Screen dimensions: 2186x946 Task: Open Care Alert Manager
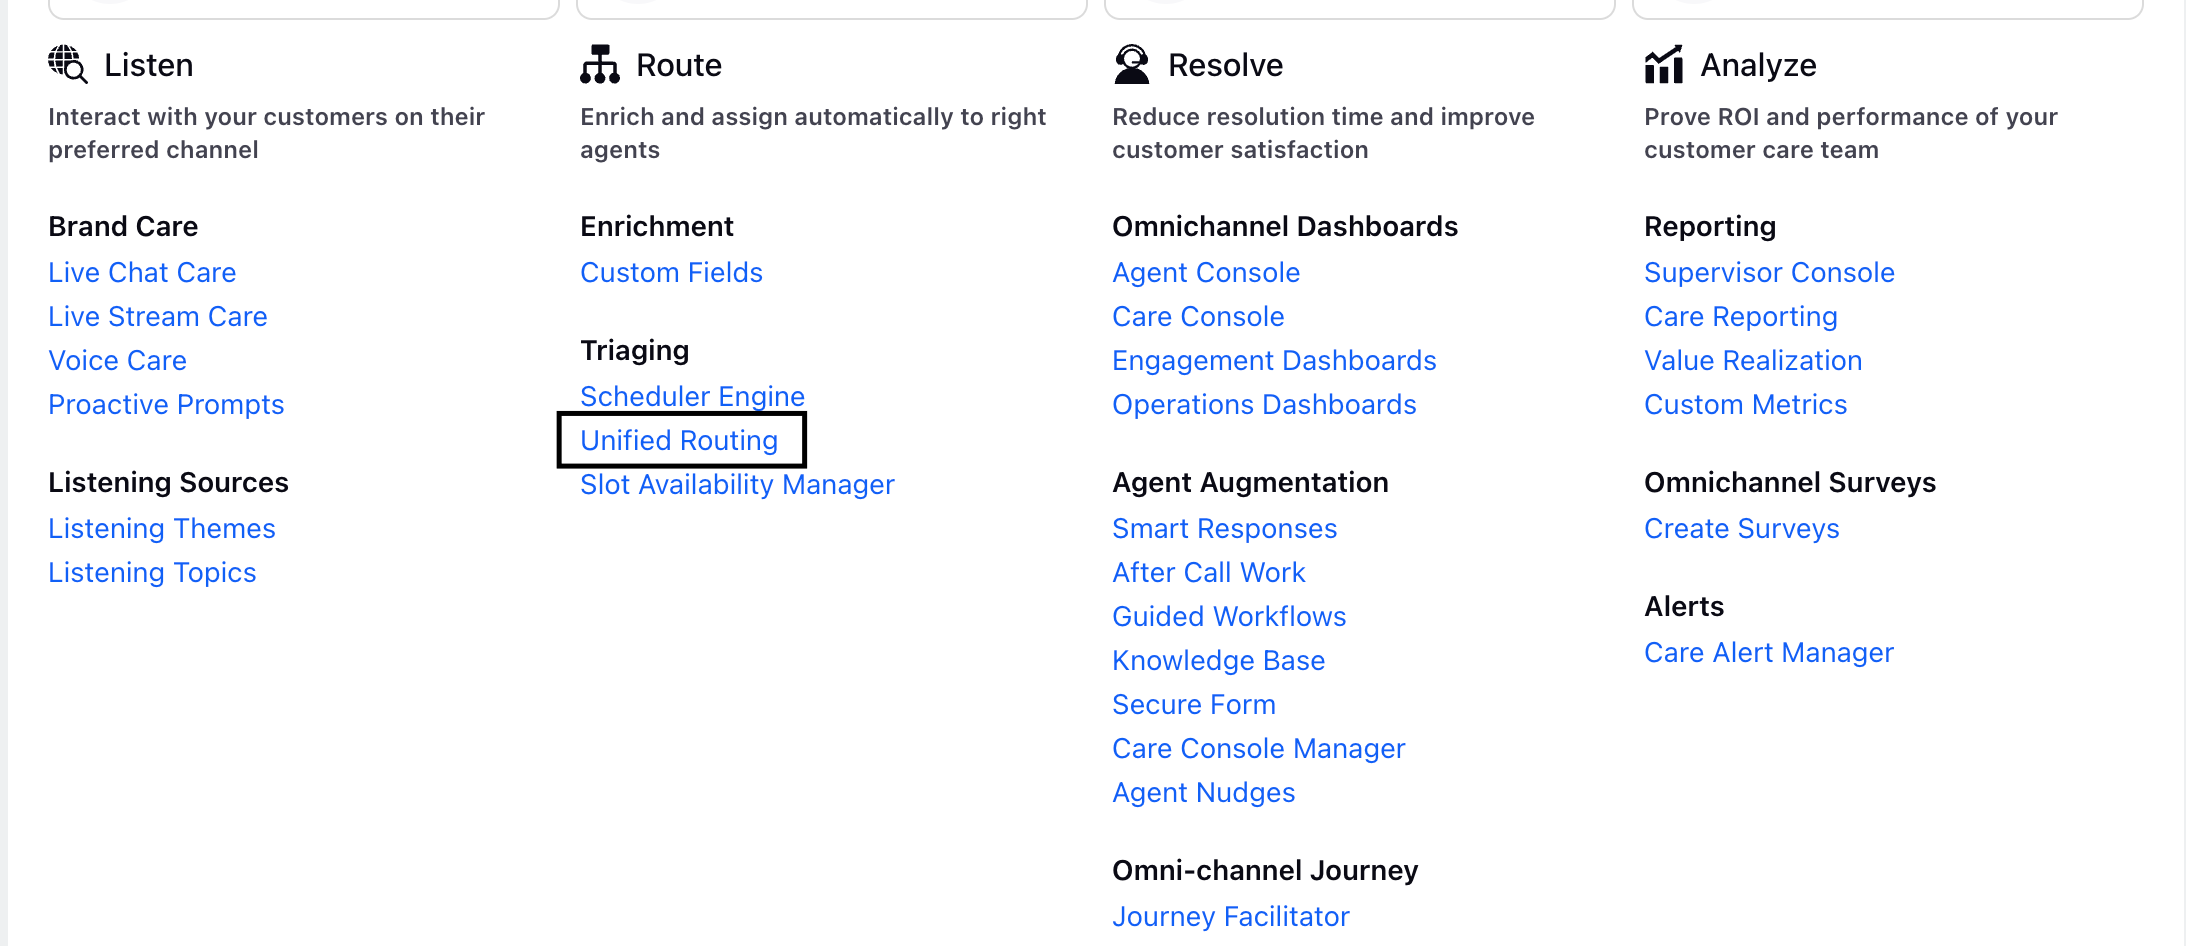1769,652
